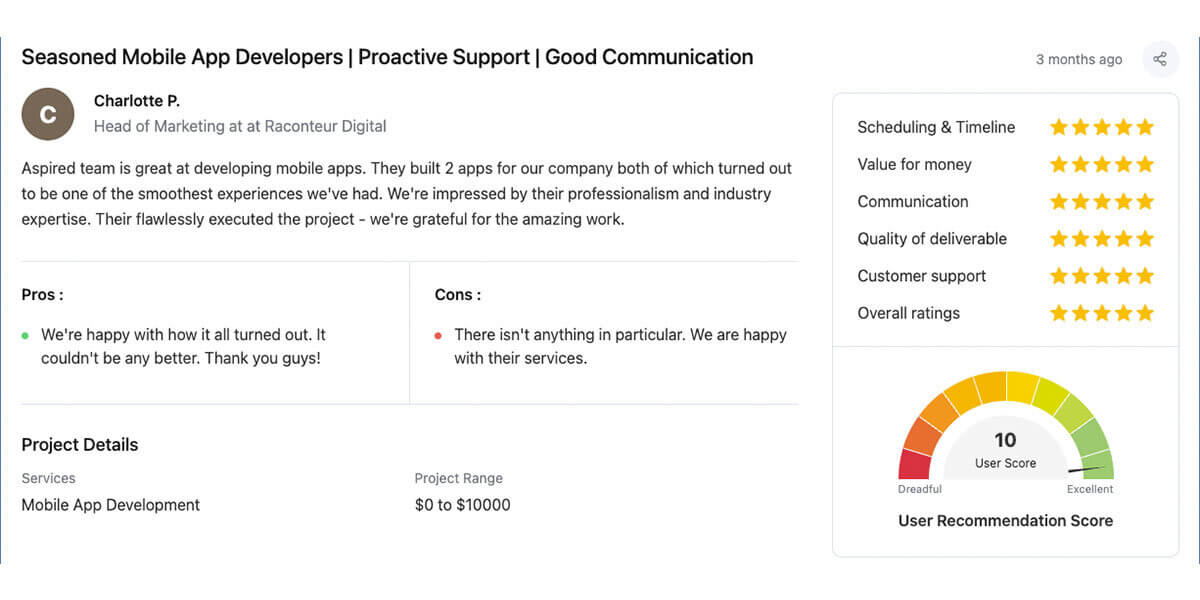Click the $0 to $10000 project range

(x=463, y=505)
